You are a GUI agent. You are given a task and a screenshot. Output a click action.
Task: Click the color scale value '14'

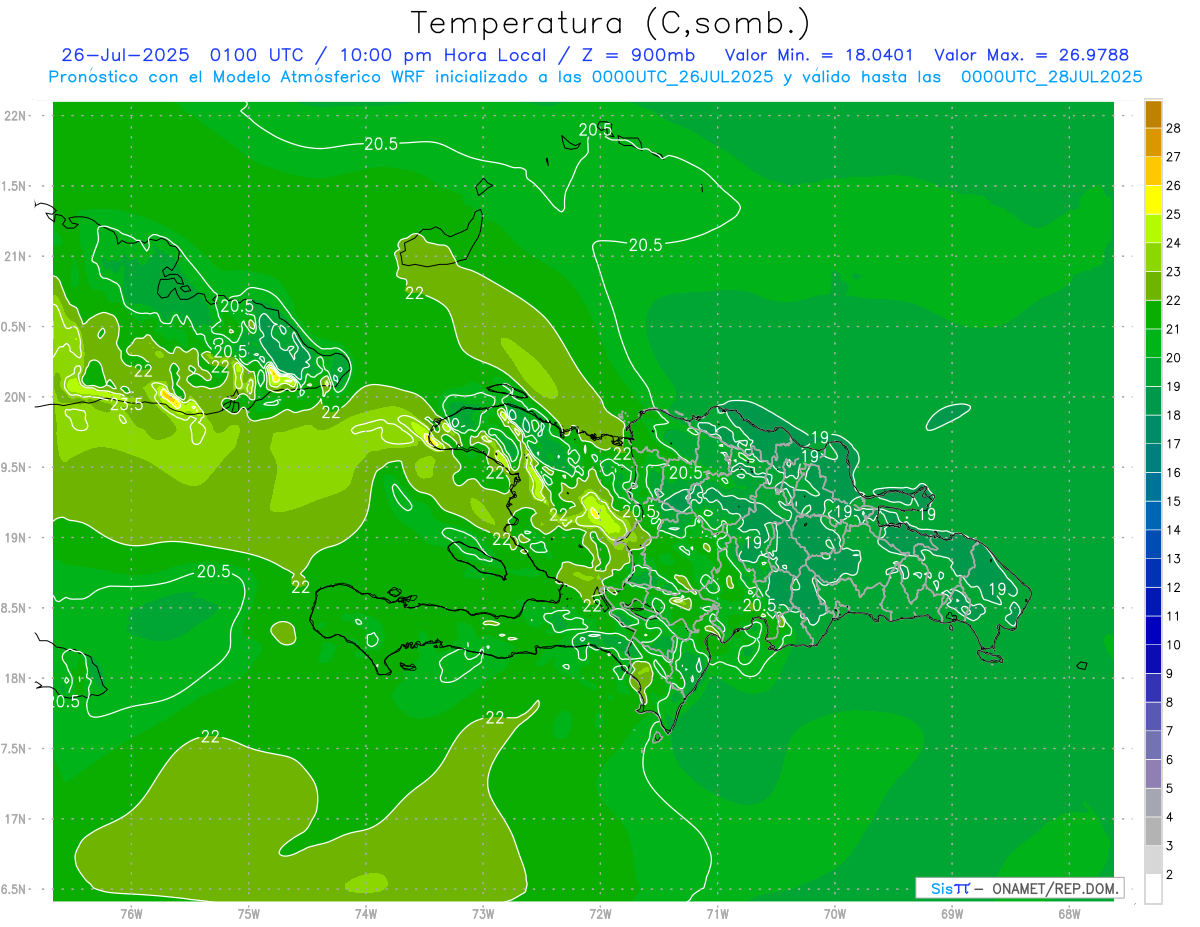tap(1173, 530)
